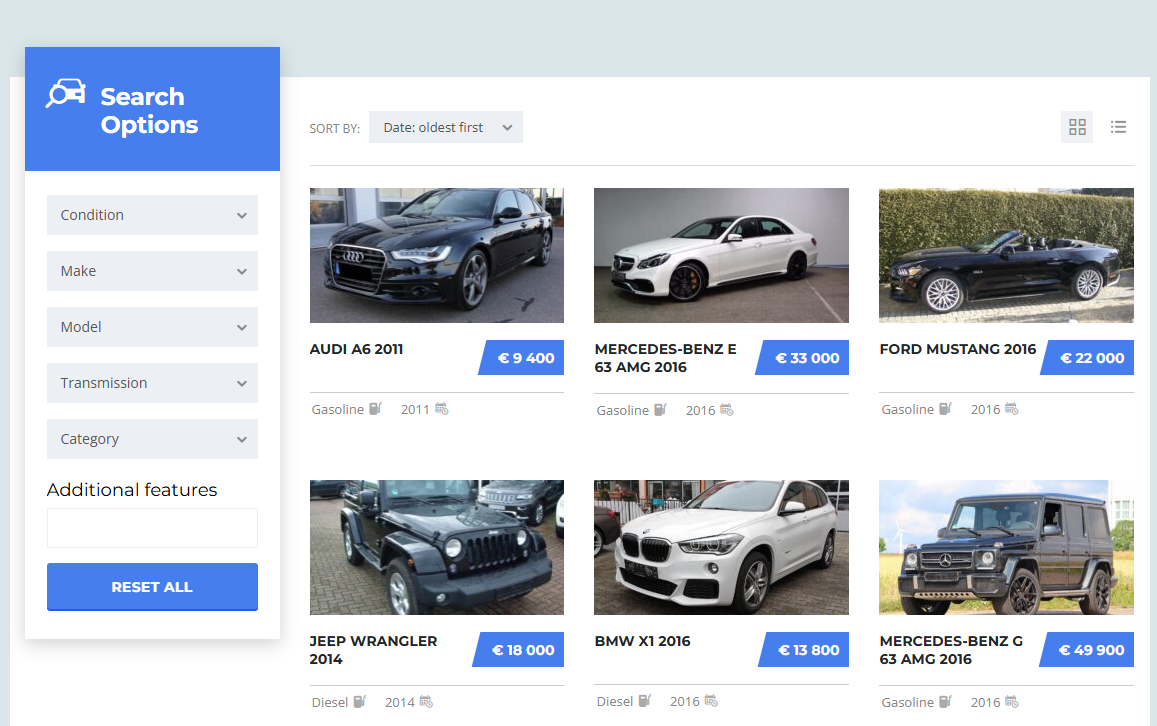This screenshot has width=1157, height=726.
Task: Switch to grid view layout
Action: click(1077, 127)
